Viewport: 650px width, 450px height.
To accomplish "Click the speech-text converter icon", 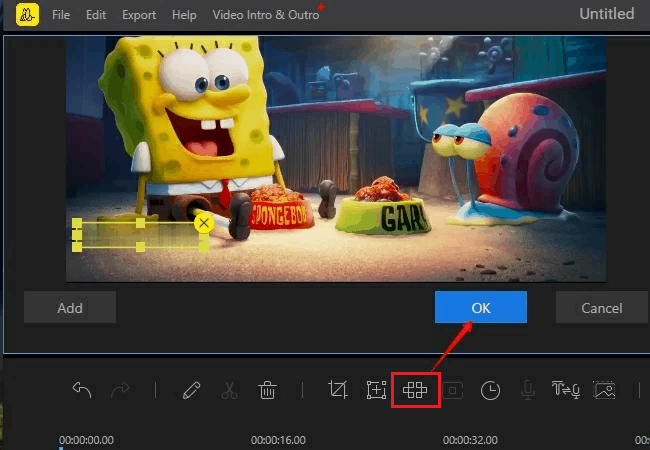I will pos(565,390).
